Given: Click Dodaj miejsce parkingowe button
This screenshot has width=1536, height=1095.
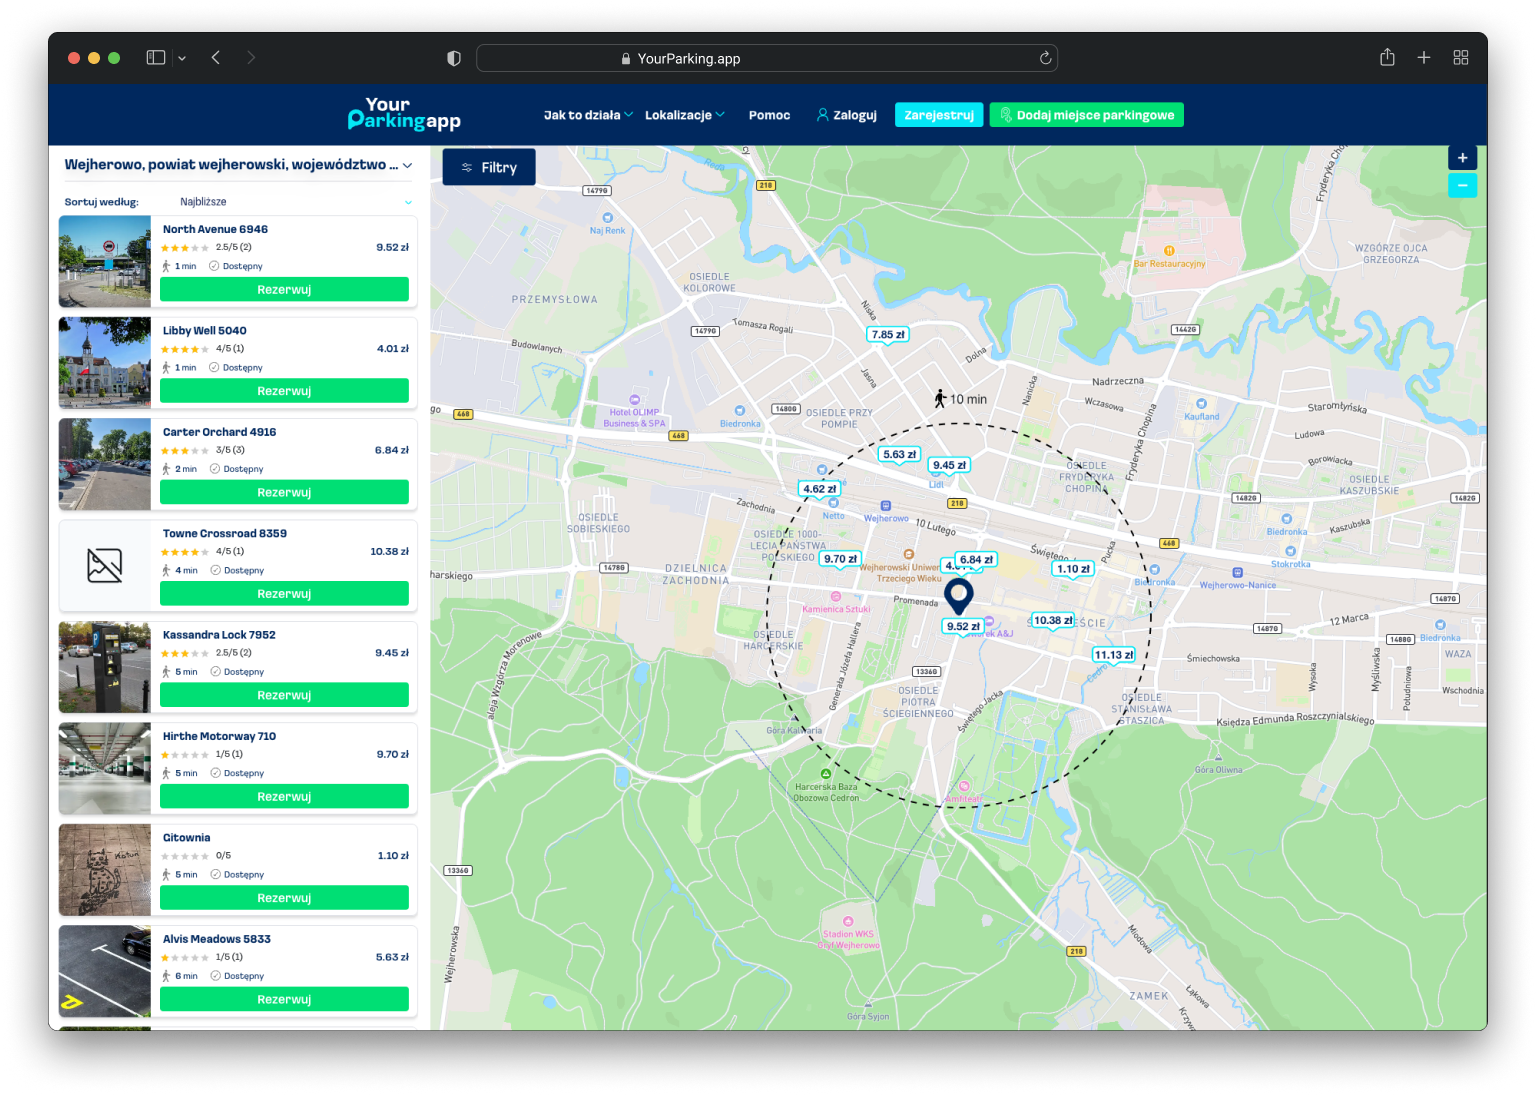Looking at the screenshot, I should pos(1086,115).
